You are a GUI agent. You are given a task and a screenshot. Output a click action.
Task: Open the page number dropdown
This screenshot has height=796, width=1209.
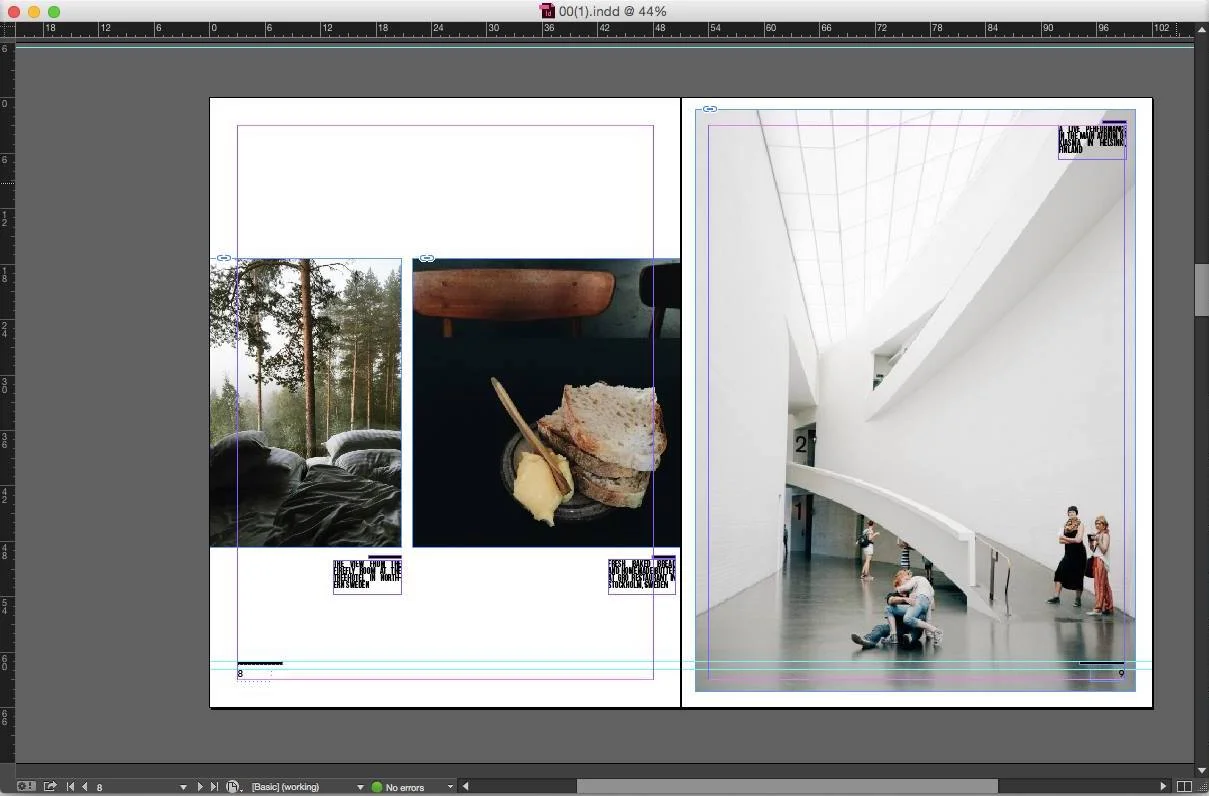pyautogui.click(x=183, y=787)
